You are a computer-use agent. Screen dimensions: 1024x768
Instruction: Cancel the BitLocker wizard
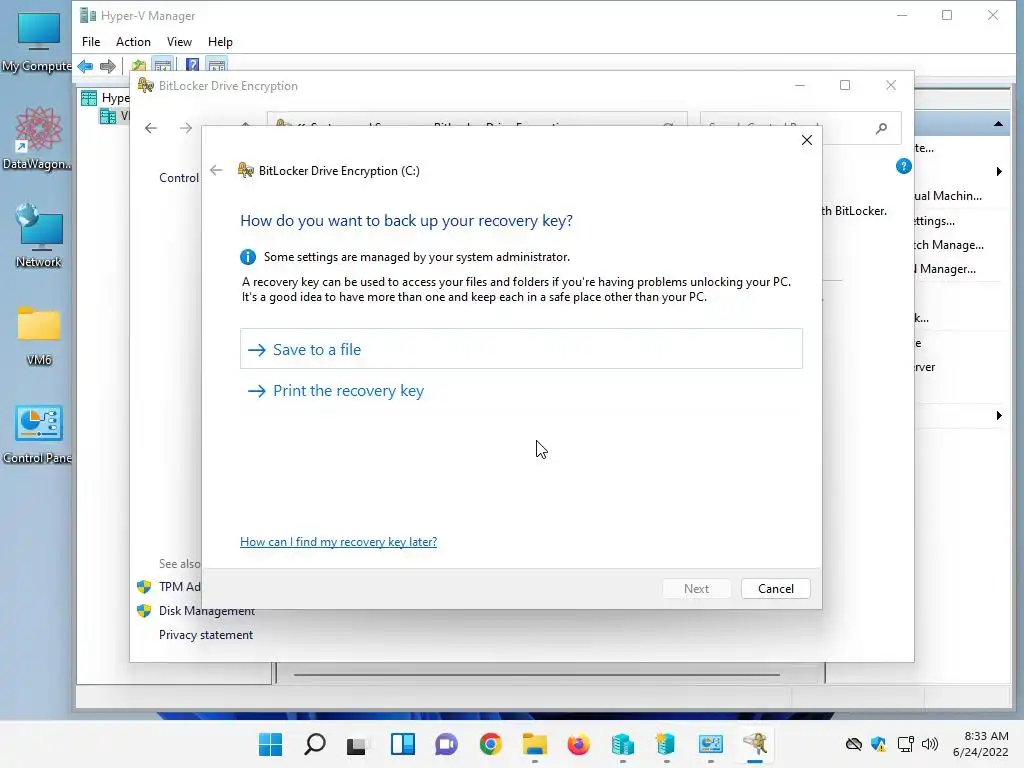pos(775,588)
